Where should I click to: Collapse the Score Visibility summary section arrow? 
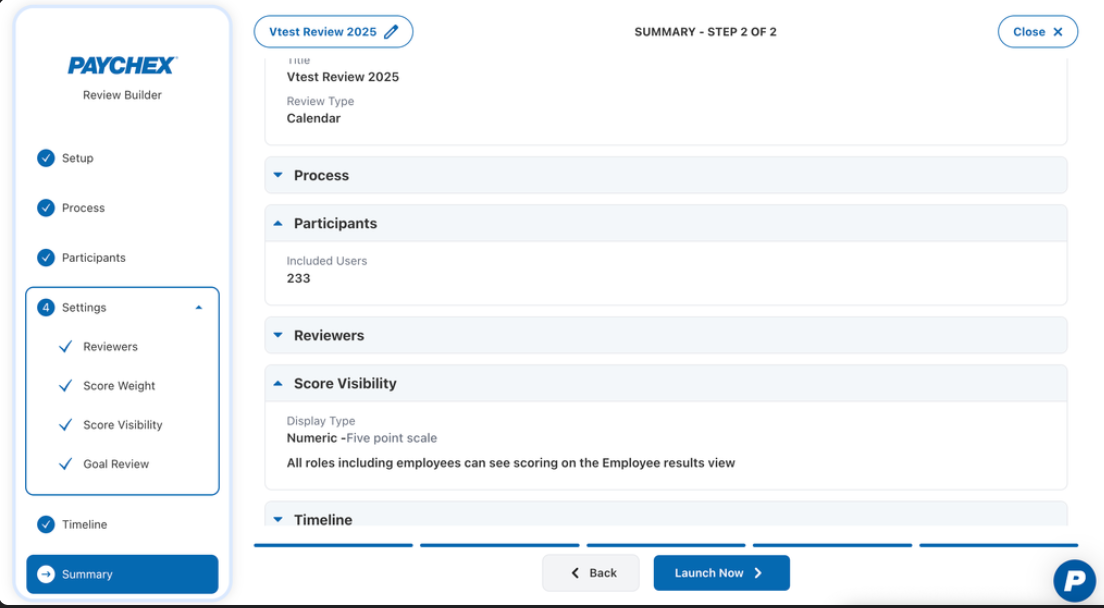pyautogui.click(x=278, y=384)
